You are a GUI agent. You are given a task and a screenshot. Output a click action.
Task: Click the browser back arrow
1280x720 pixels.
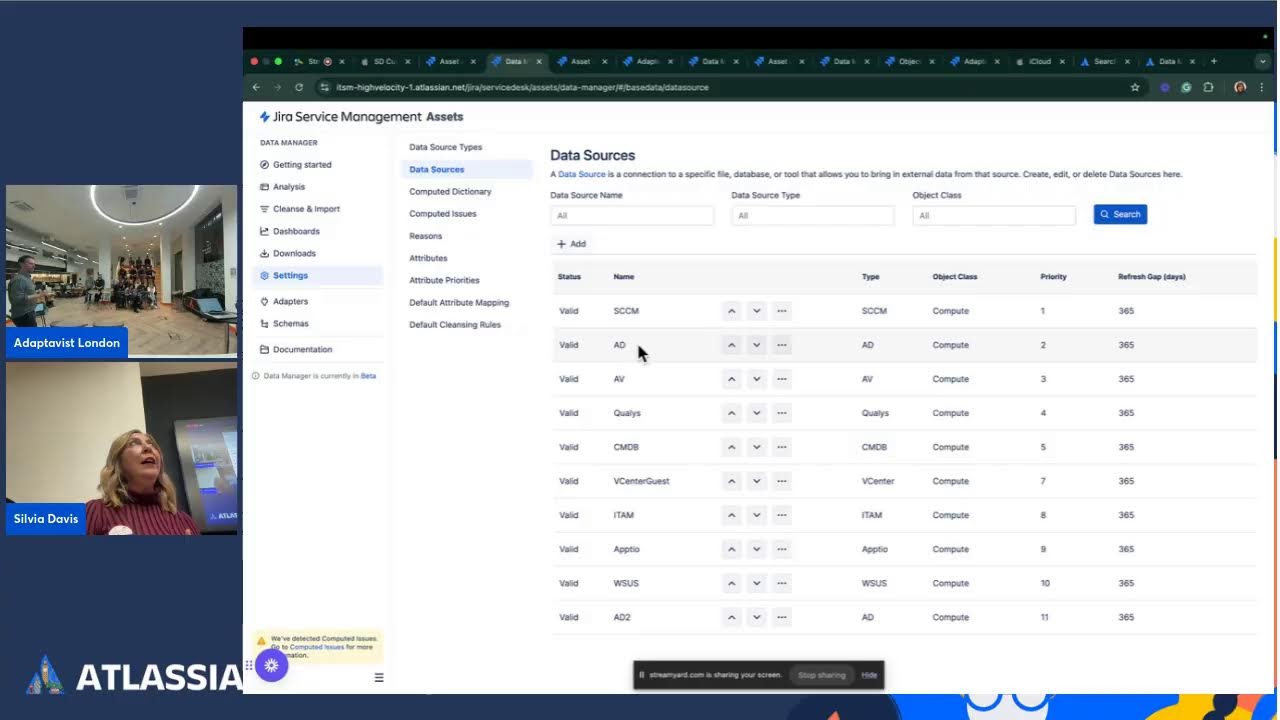pos(256,87)
